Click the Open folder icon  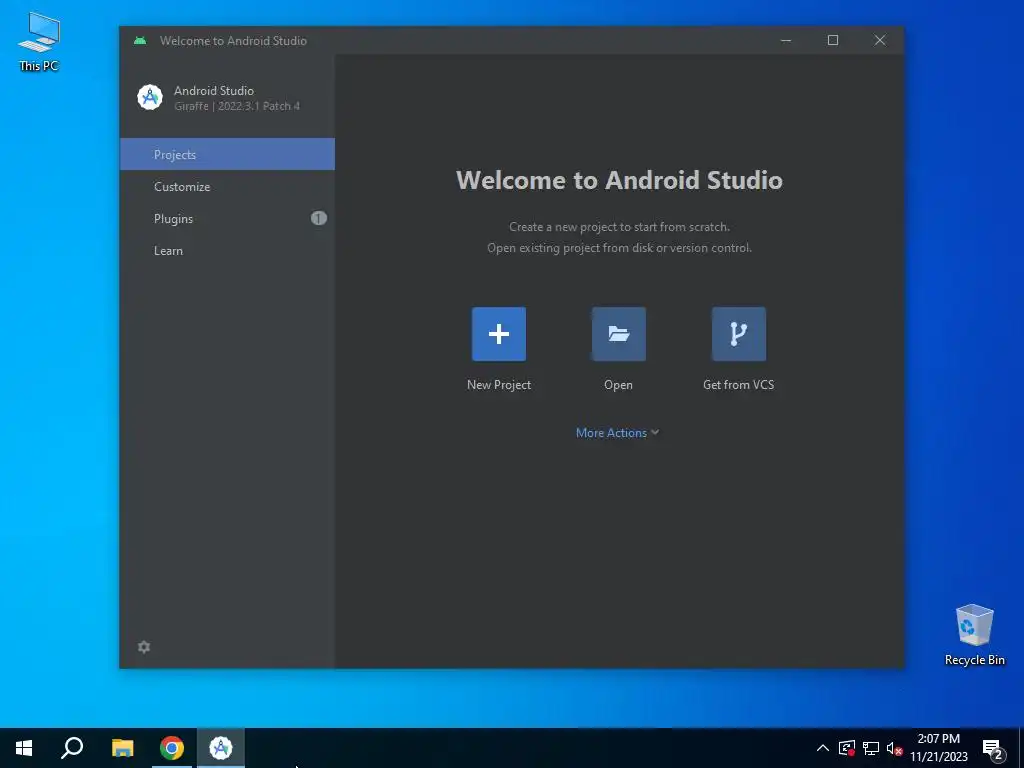pos(618,334)
